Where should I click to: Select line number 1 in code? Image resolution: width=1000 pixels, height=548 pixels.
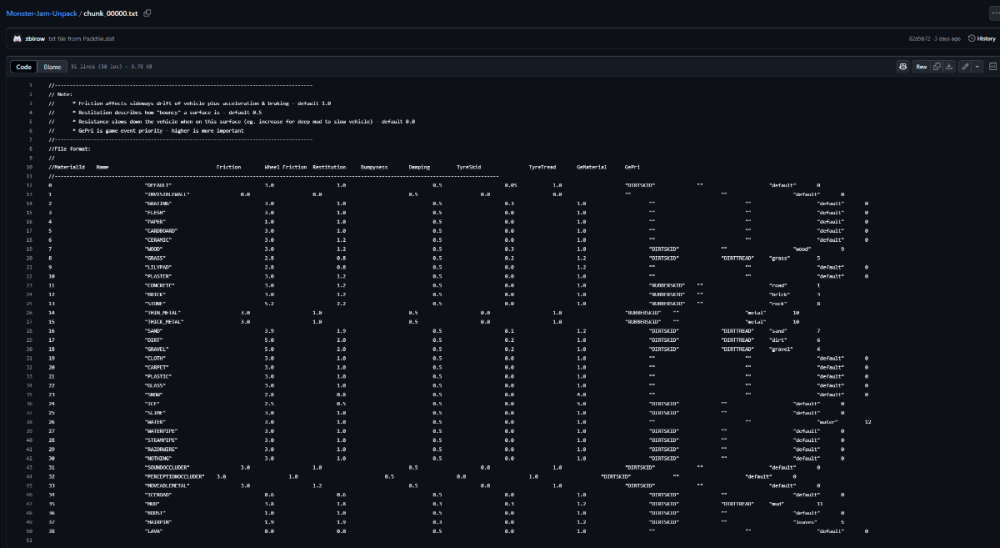[30, 85]
